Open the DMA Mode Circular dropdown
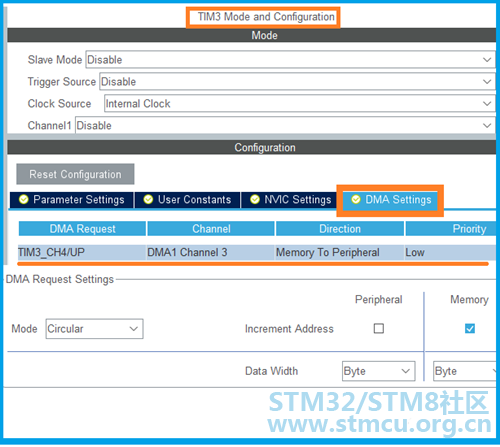Viewport: 500px width, 447px height. point(94,329)
